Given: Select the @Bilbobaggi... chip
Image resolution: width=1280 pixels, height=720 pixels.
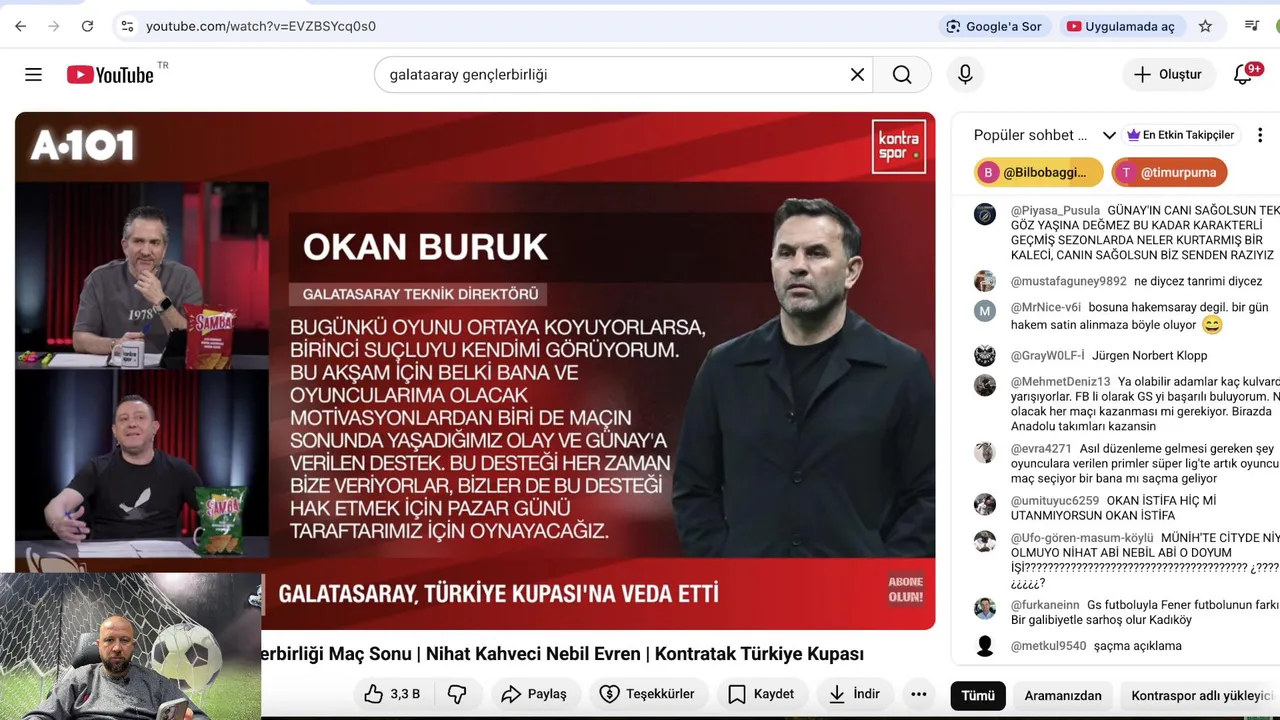Looking at the screenshot, I should 1039,172.
